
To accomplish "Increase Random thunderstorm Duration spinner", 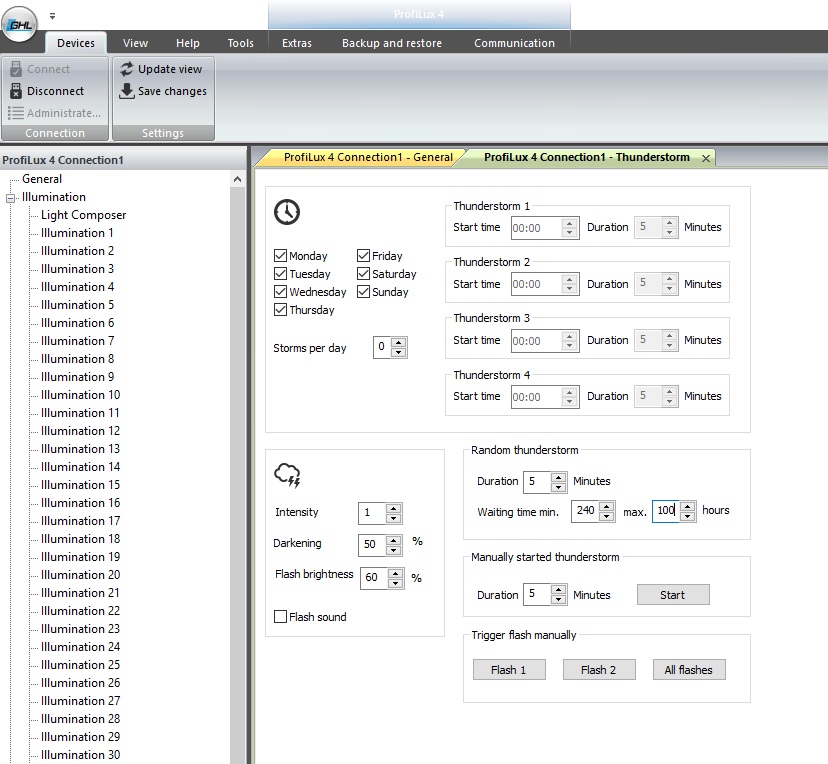I will [558, 477].
